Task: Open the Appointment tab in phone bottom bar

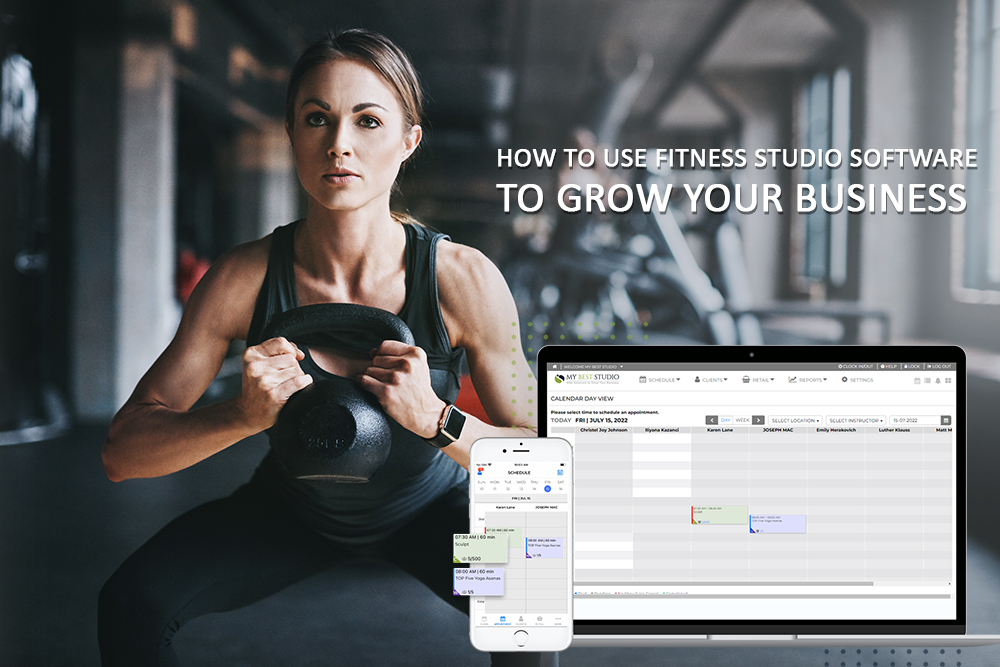Action: coord(503,620)
